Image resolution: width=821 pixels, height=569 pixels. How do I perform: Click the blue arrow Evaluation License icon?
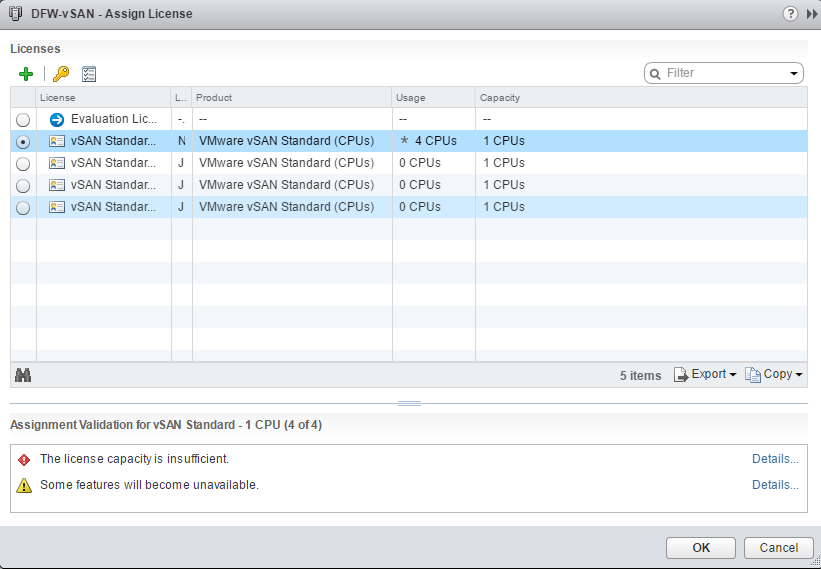tap(57, 119)
